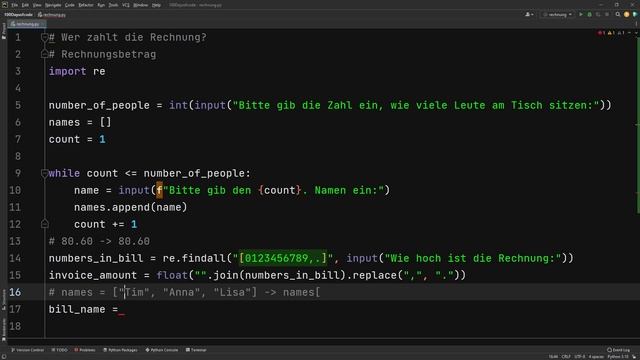Open the Refactor menu
The height and width of the screenshot is (360, 640).
86,5
